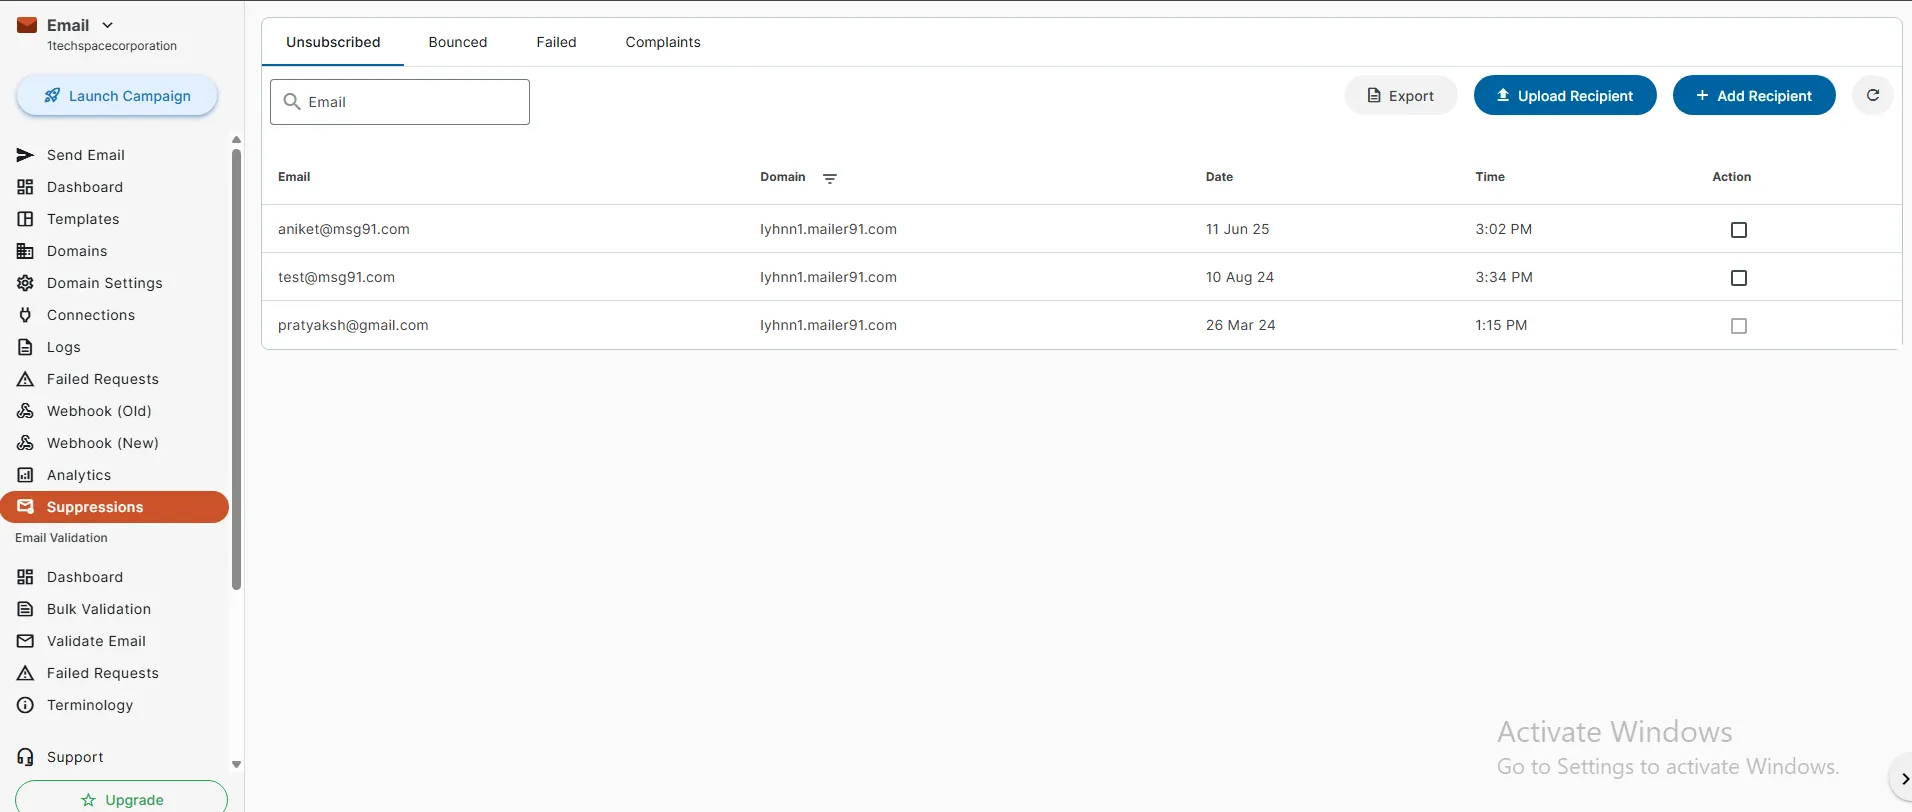This screenshot has height=812, width=1912.
Task: Open Webhook (New) sidebar item
Action: tap(102, 443)
